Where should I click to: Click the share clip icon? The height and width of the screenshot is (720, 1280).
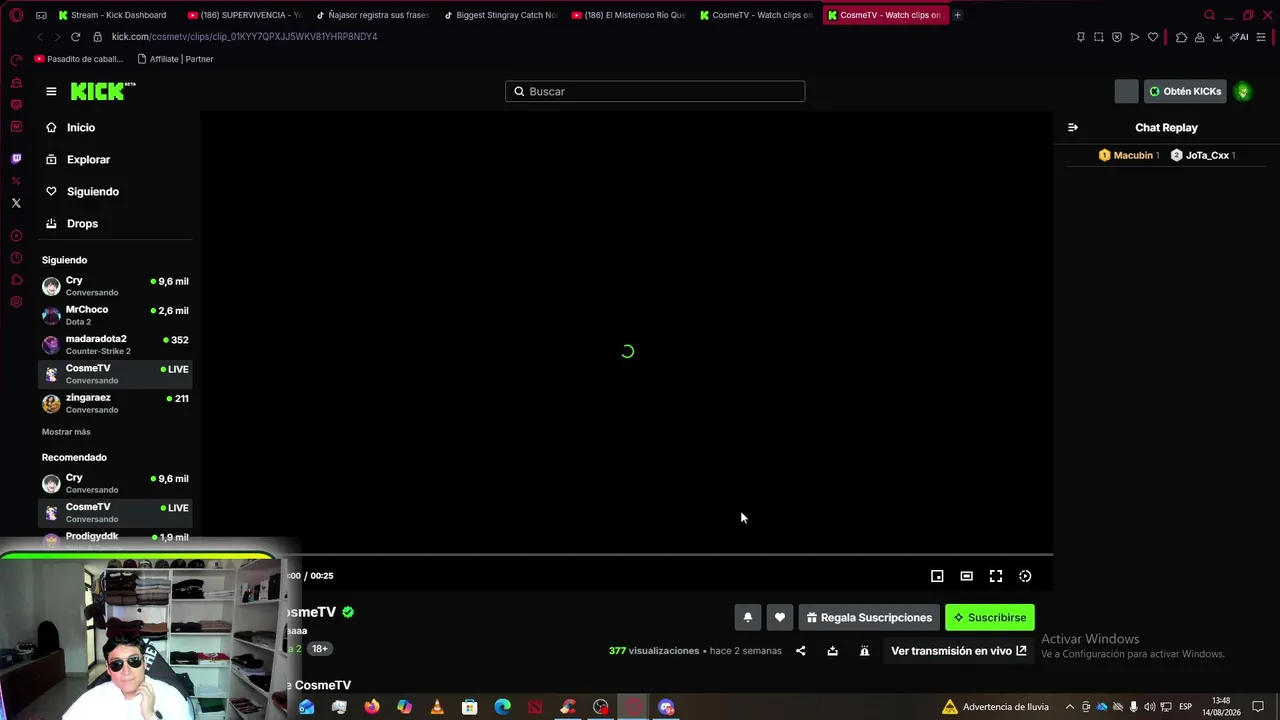800,651
